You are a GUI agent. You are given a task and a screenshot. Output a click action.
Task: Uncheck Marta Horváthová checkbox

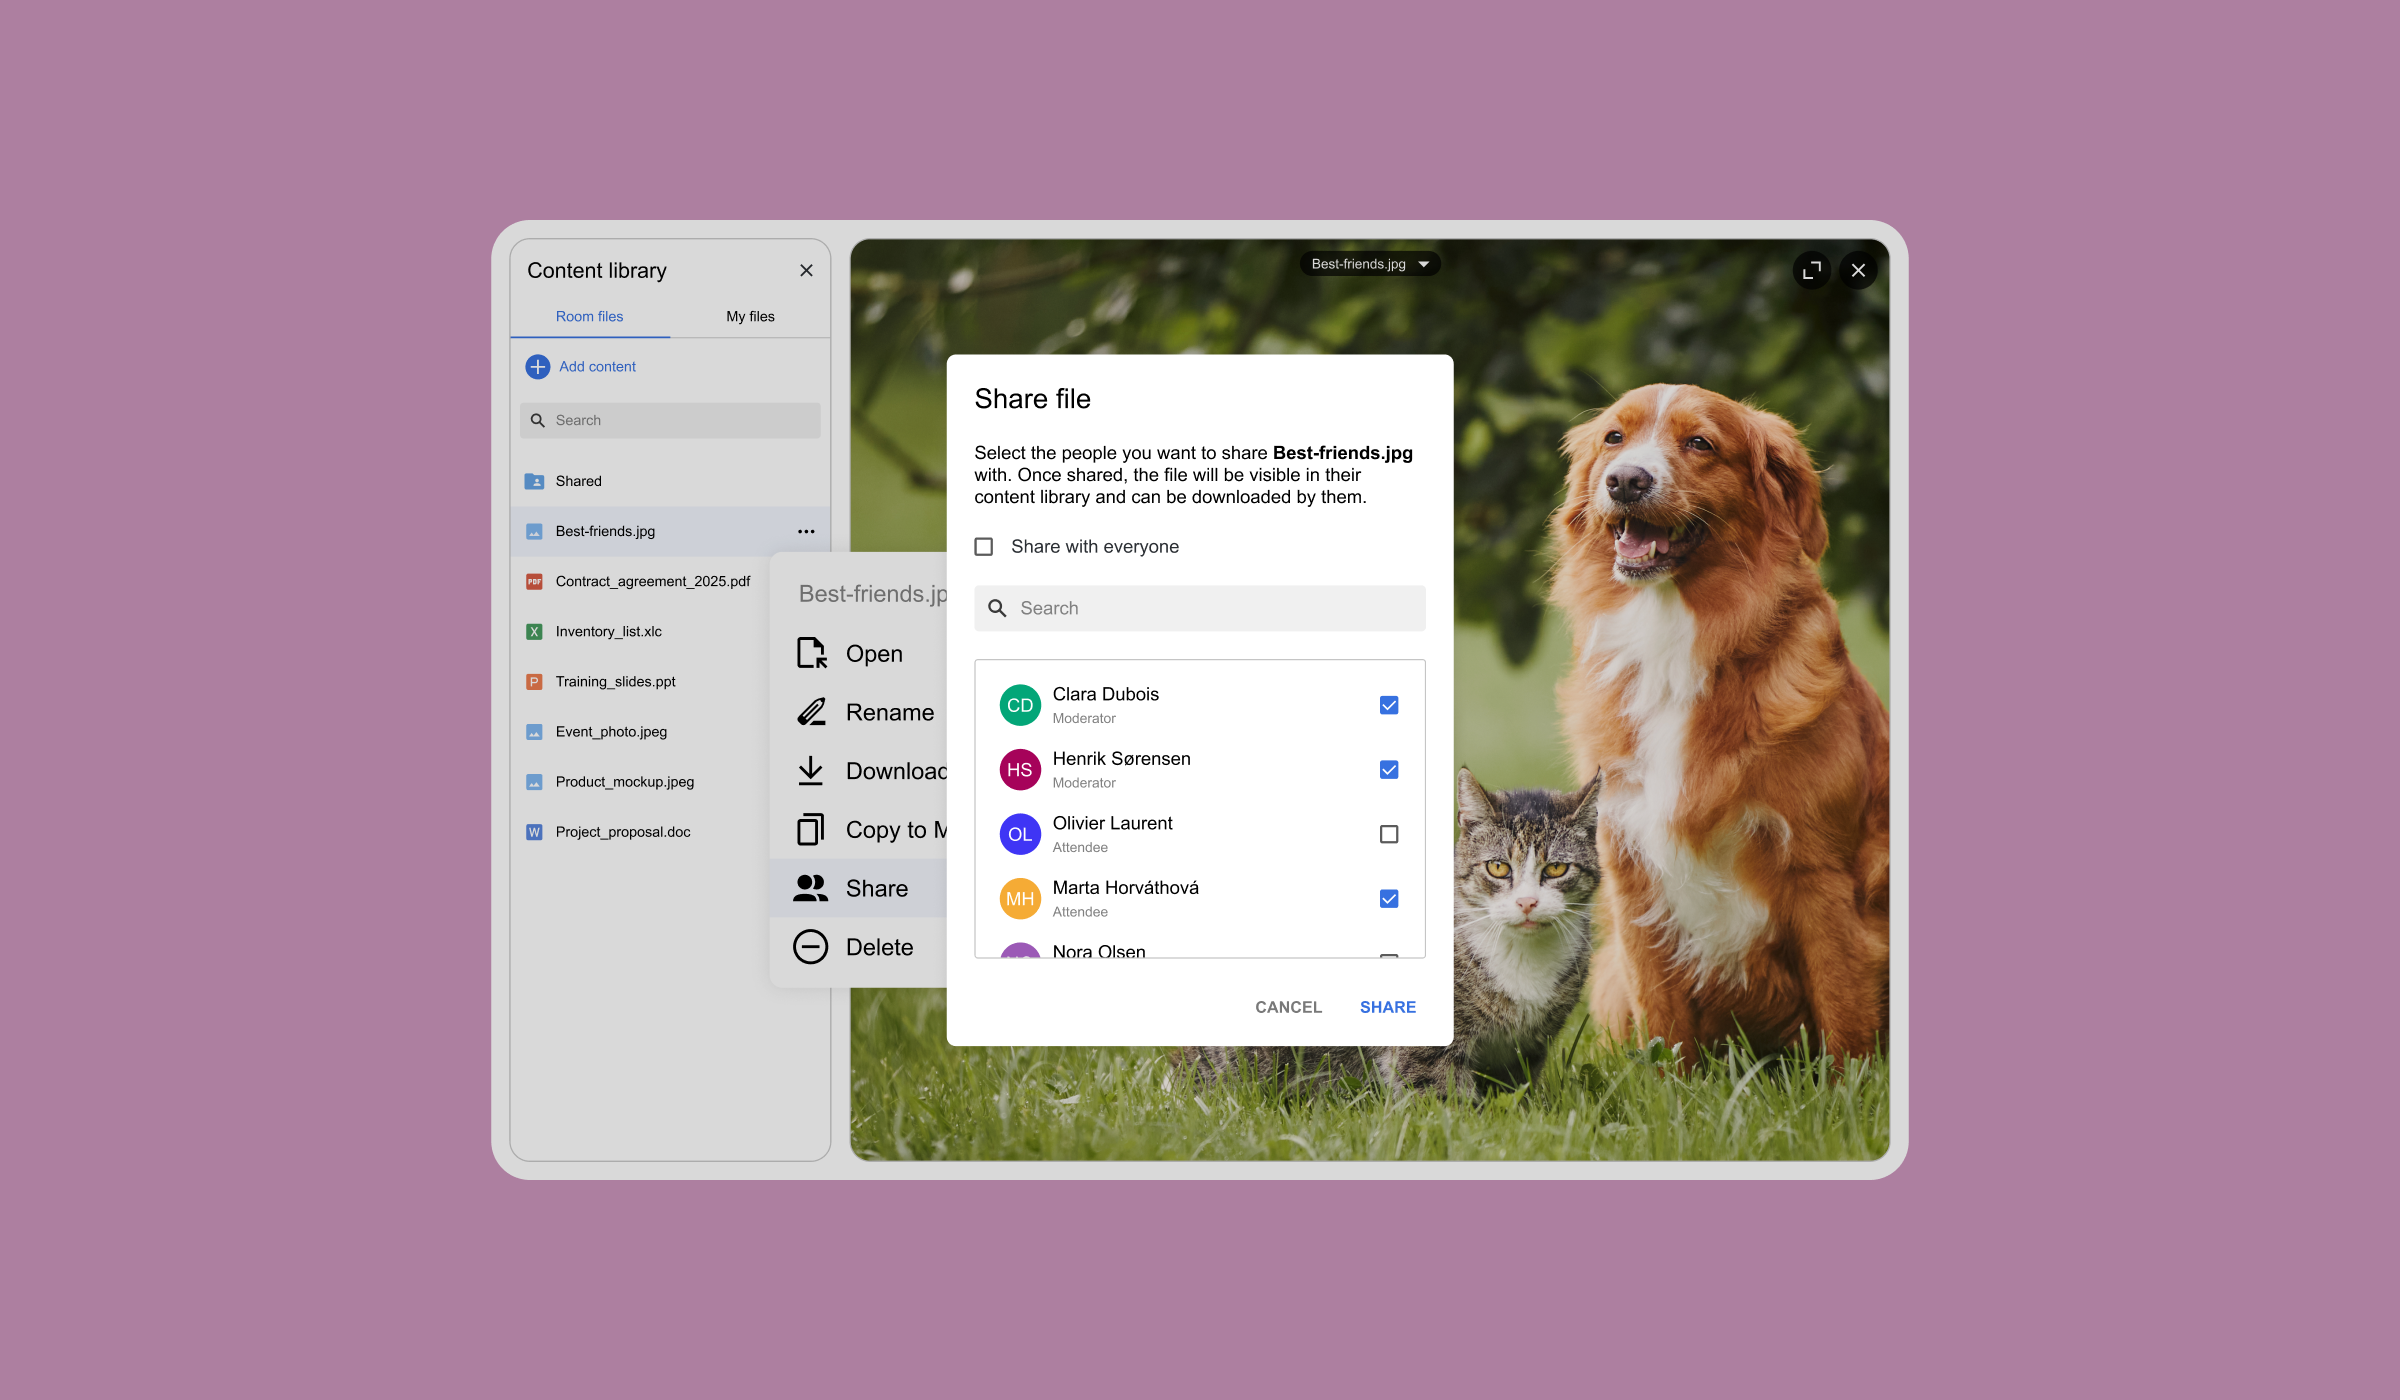tap(1388, 898)
